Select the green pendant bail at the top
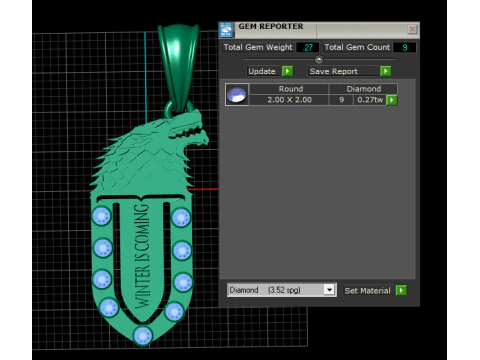Image resolution: width=480 pixels, height=360 pixels. coord(178,67)
